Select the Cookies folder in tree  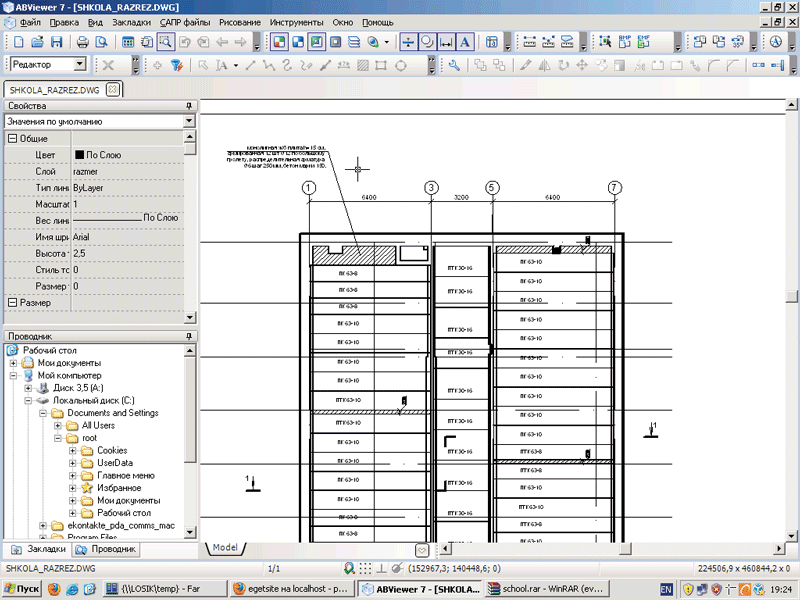pos(112,451)
